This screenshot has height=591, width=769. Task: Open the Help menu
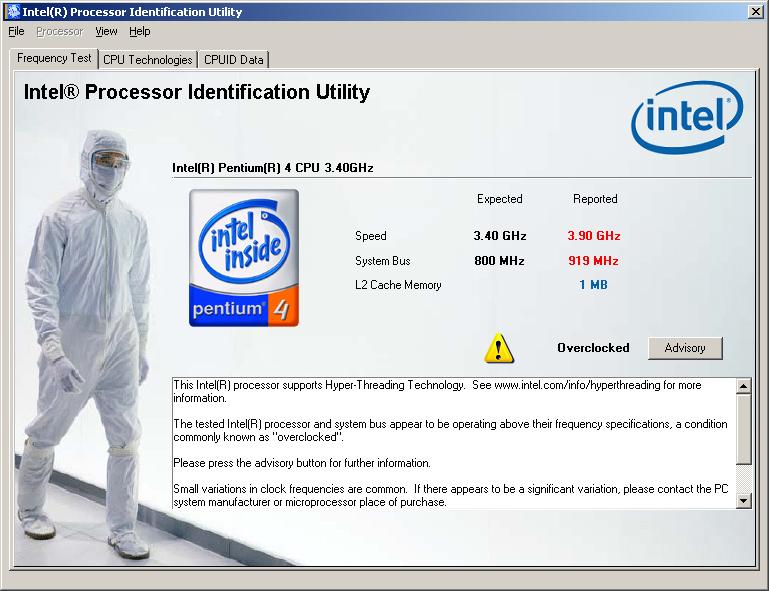[x=140, y=31]
